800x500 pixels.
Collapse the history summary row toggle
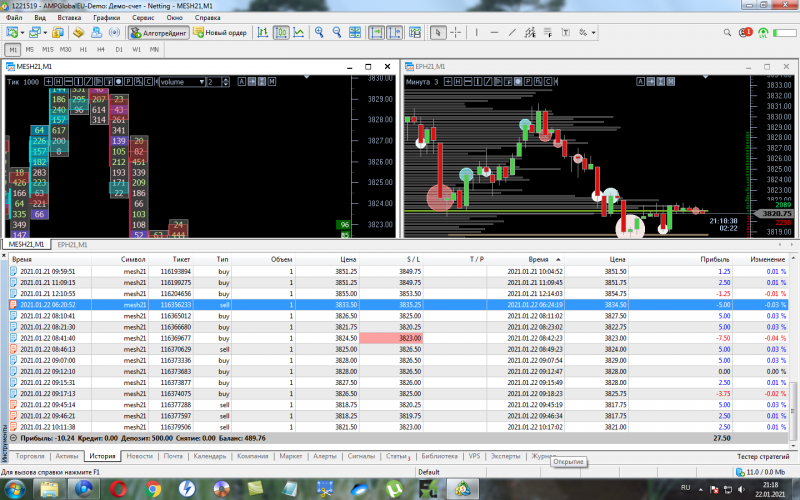pyautogui.click(x=14, y=438)
